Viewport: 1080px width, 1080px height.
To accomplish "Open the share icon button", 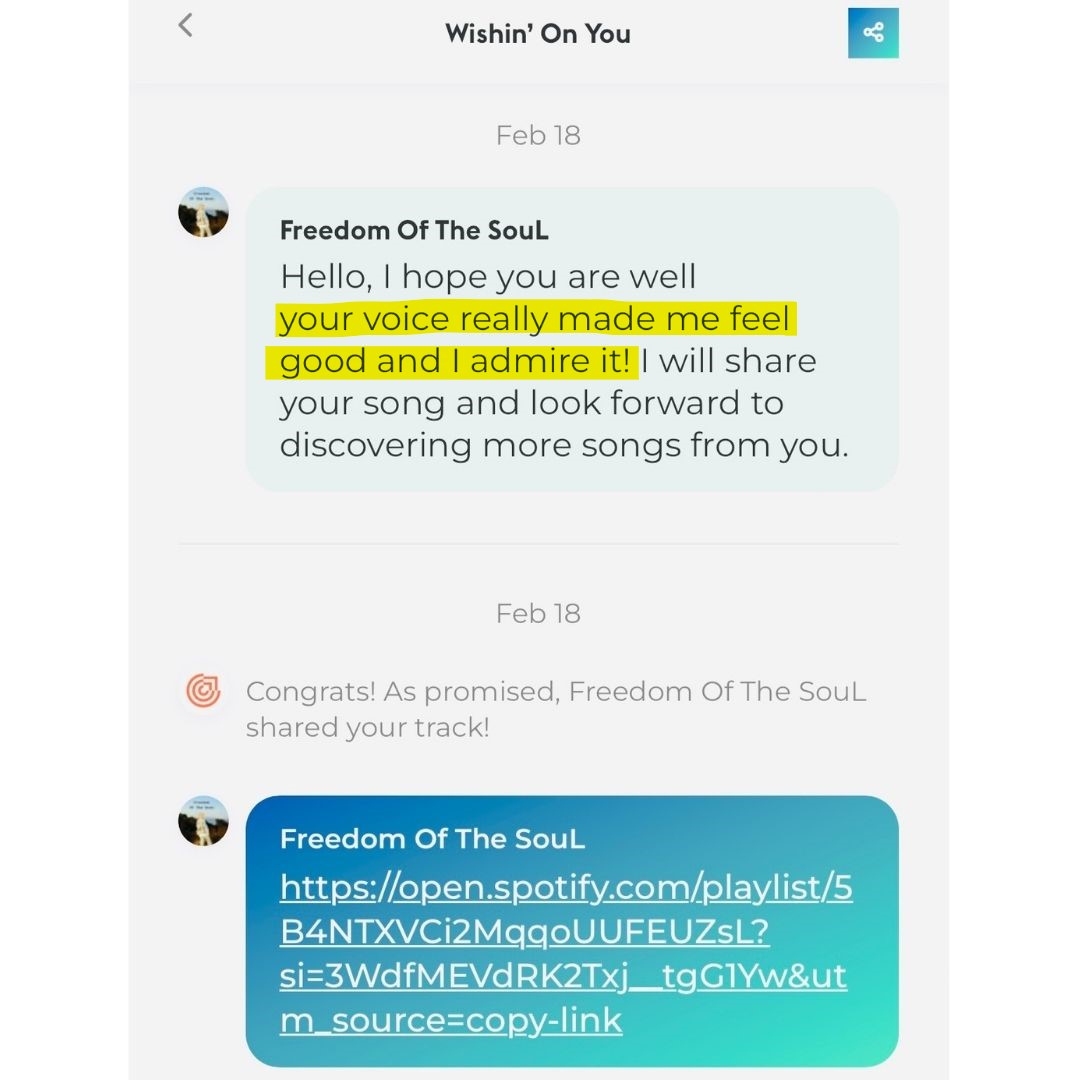I will tap(873, 33).
